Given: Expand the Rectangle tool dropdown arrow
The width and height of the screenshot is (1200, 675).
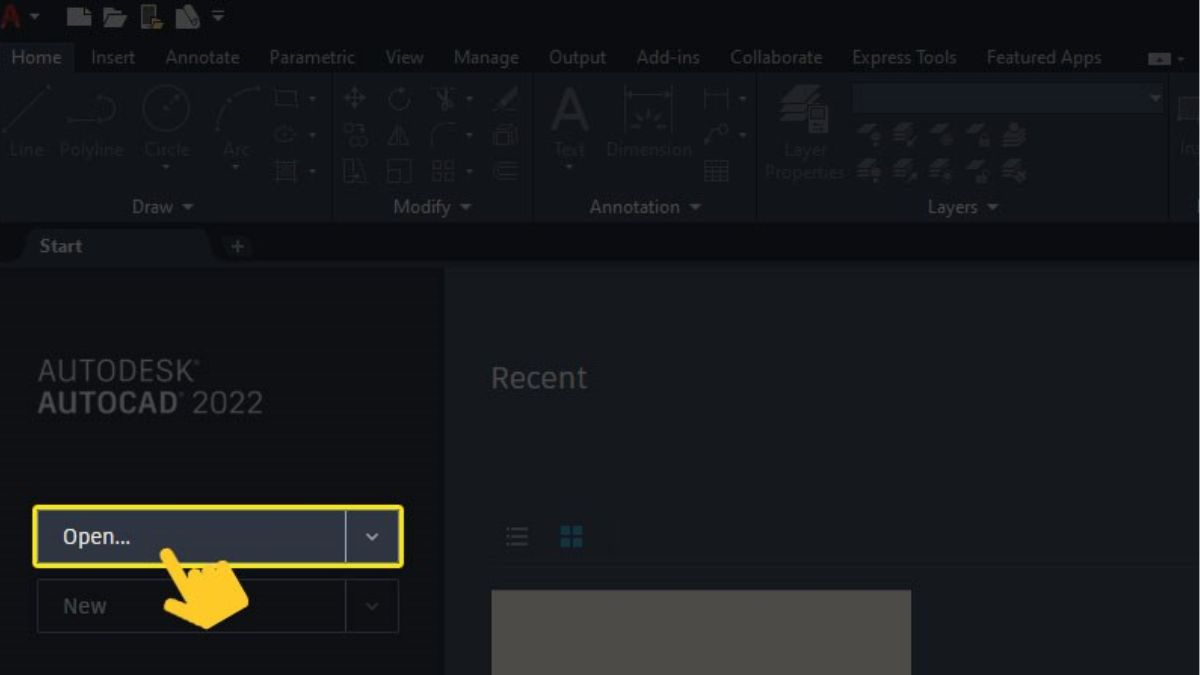Looking at the screenshot, I should coord(312,98).
